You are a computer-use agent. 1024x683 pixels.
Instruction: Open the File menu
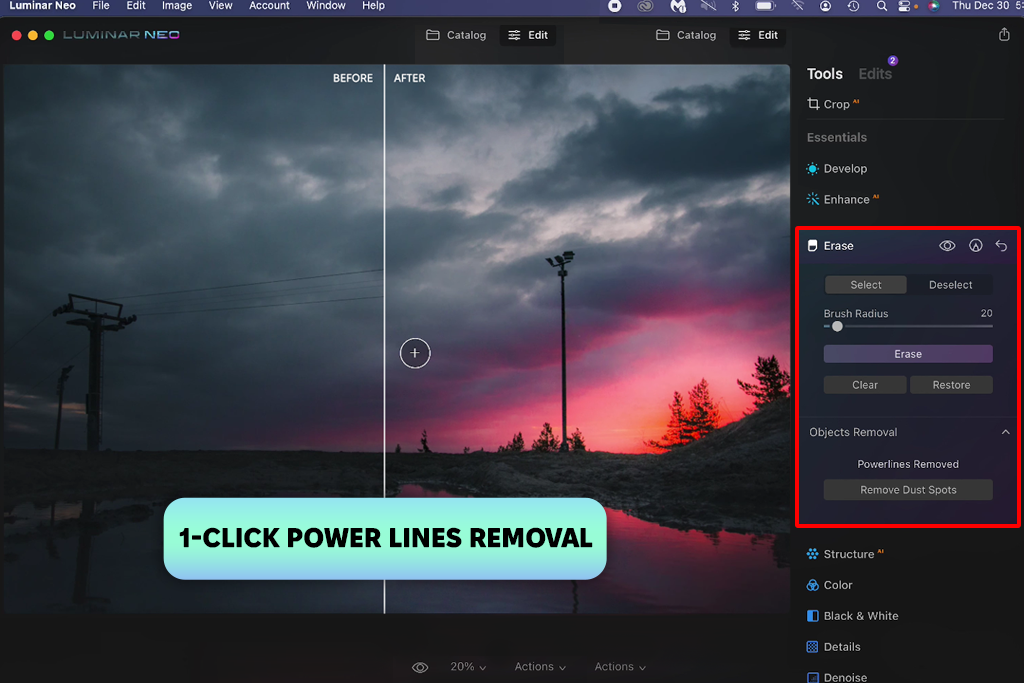tap(101, 6)
